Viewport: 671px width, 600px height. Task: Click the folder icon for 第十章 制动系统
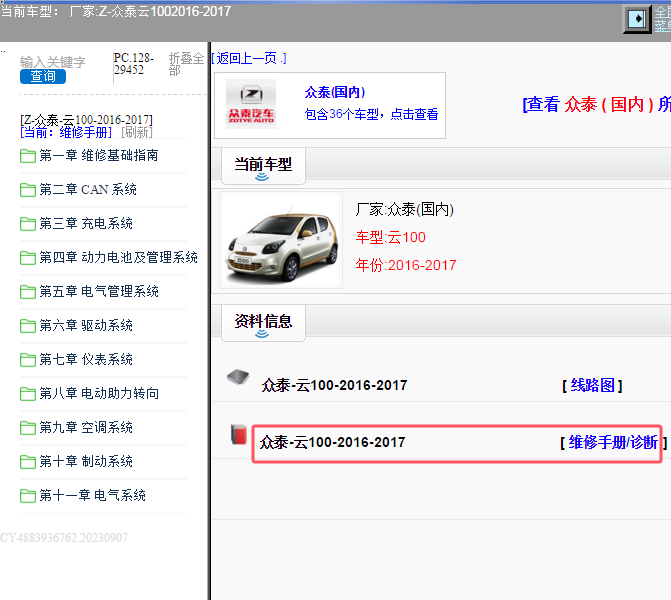pos(28,462)
